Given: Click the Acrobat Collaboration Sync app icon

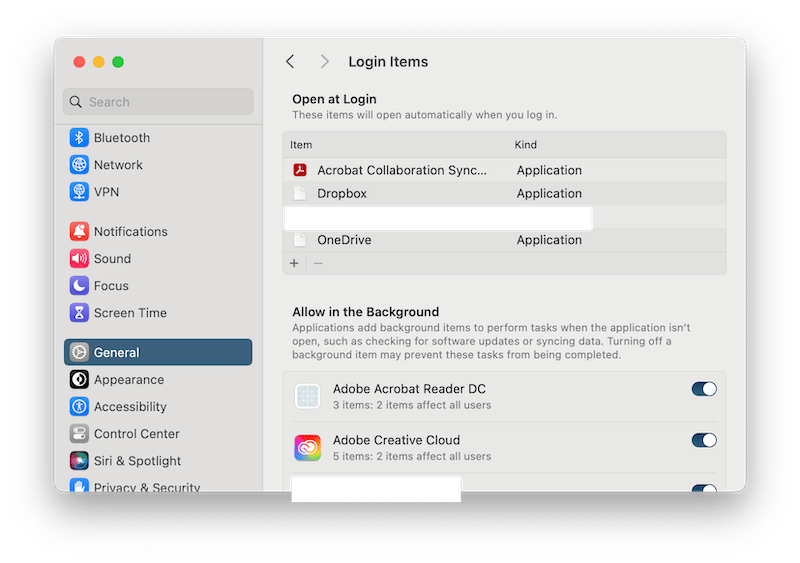Looking at the screenshot, I should pos(300,170).
